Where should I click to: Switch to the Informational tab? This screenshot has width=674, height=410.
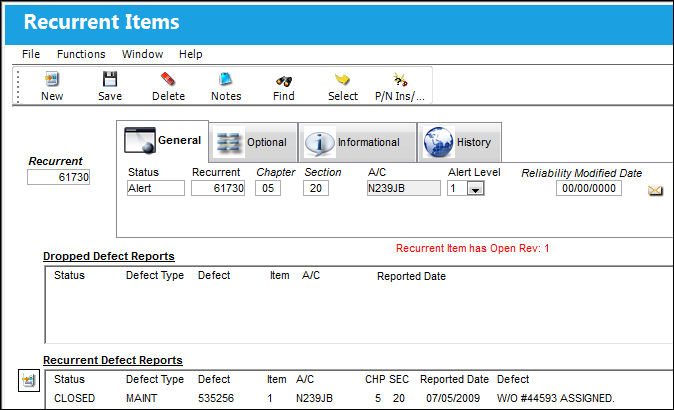(357, 142)
